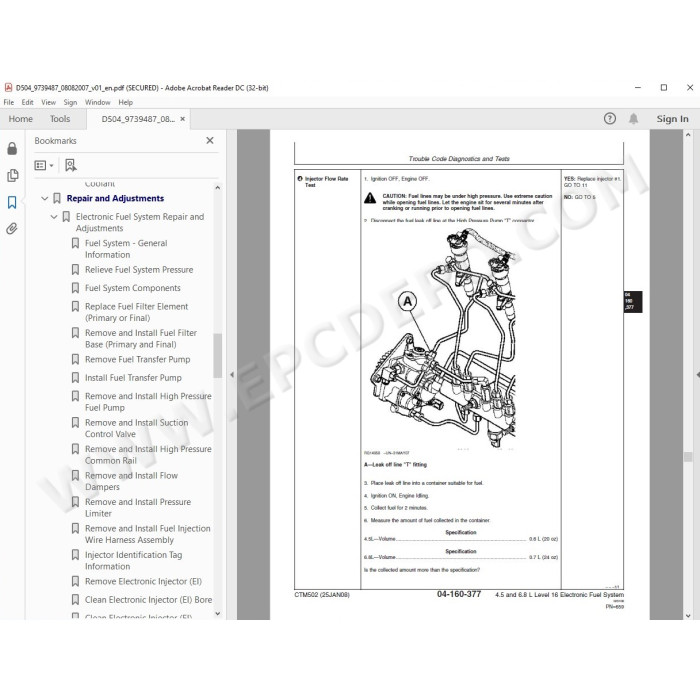Image resolution: width=700 pixels, height=700 pixels.
Task: Close the Bookmarks panel
Action: click(210, 141)
